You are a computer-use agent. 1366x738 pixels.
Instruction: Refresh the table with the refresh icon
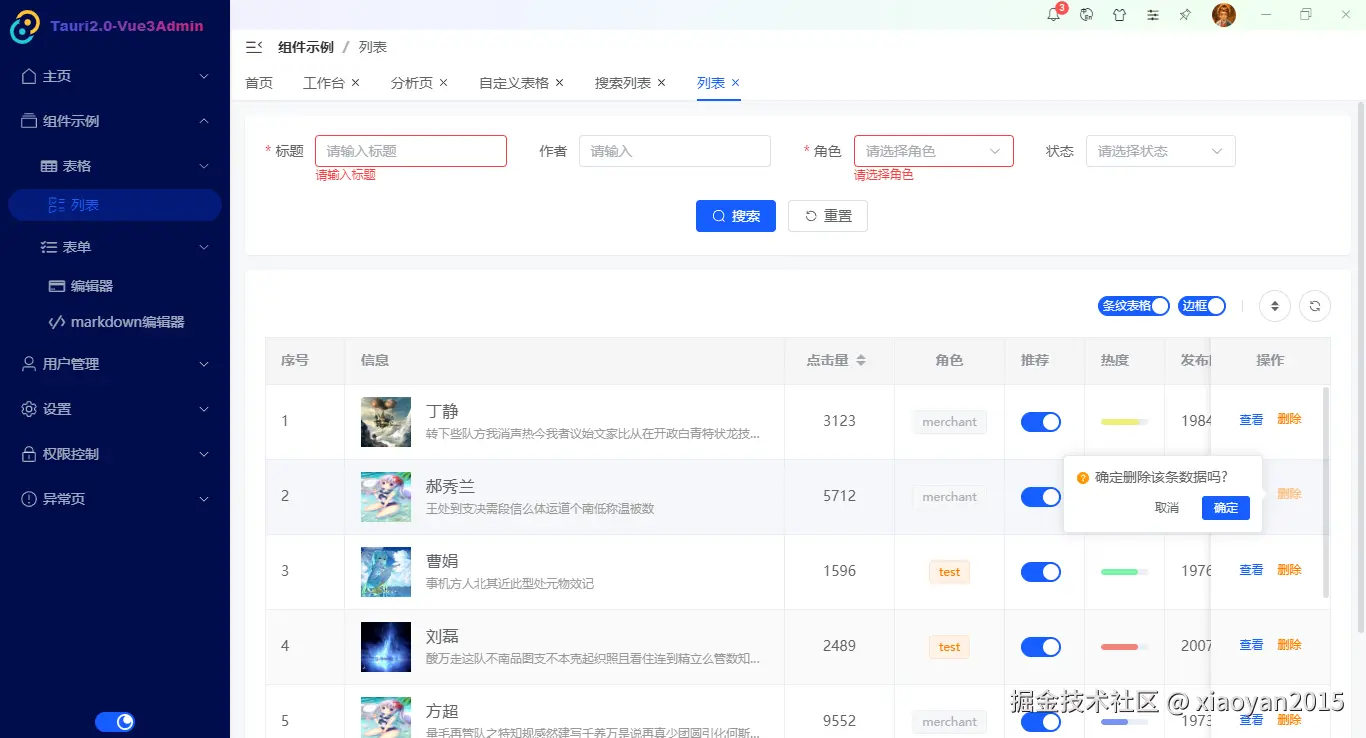click(1315, 305)
